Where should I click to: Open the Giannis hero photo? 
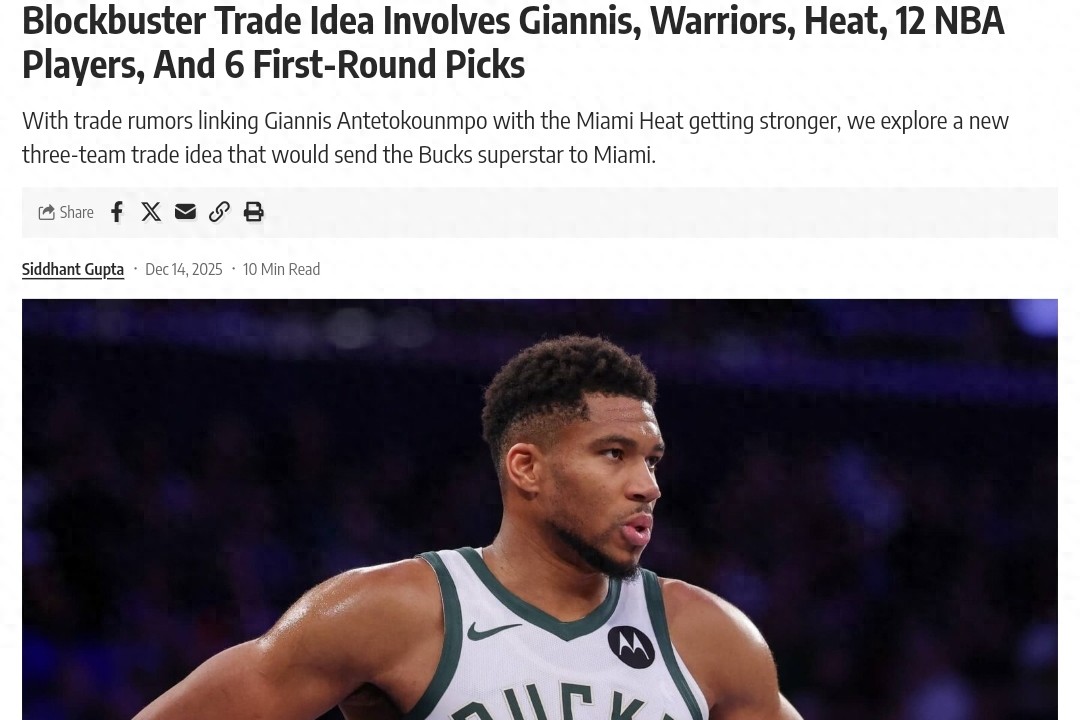pyautogui.click(x=539, y=509)
